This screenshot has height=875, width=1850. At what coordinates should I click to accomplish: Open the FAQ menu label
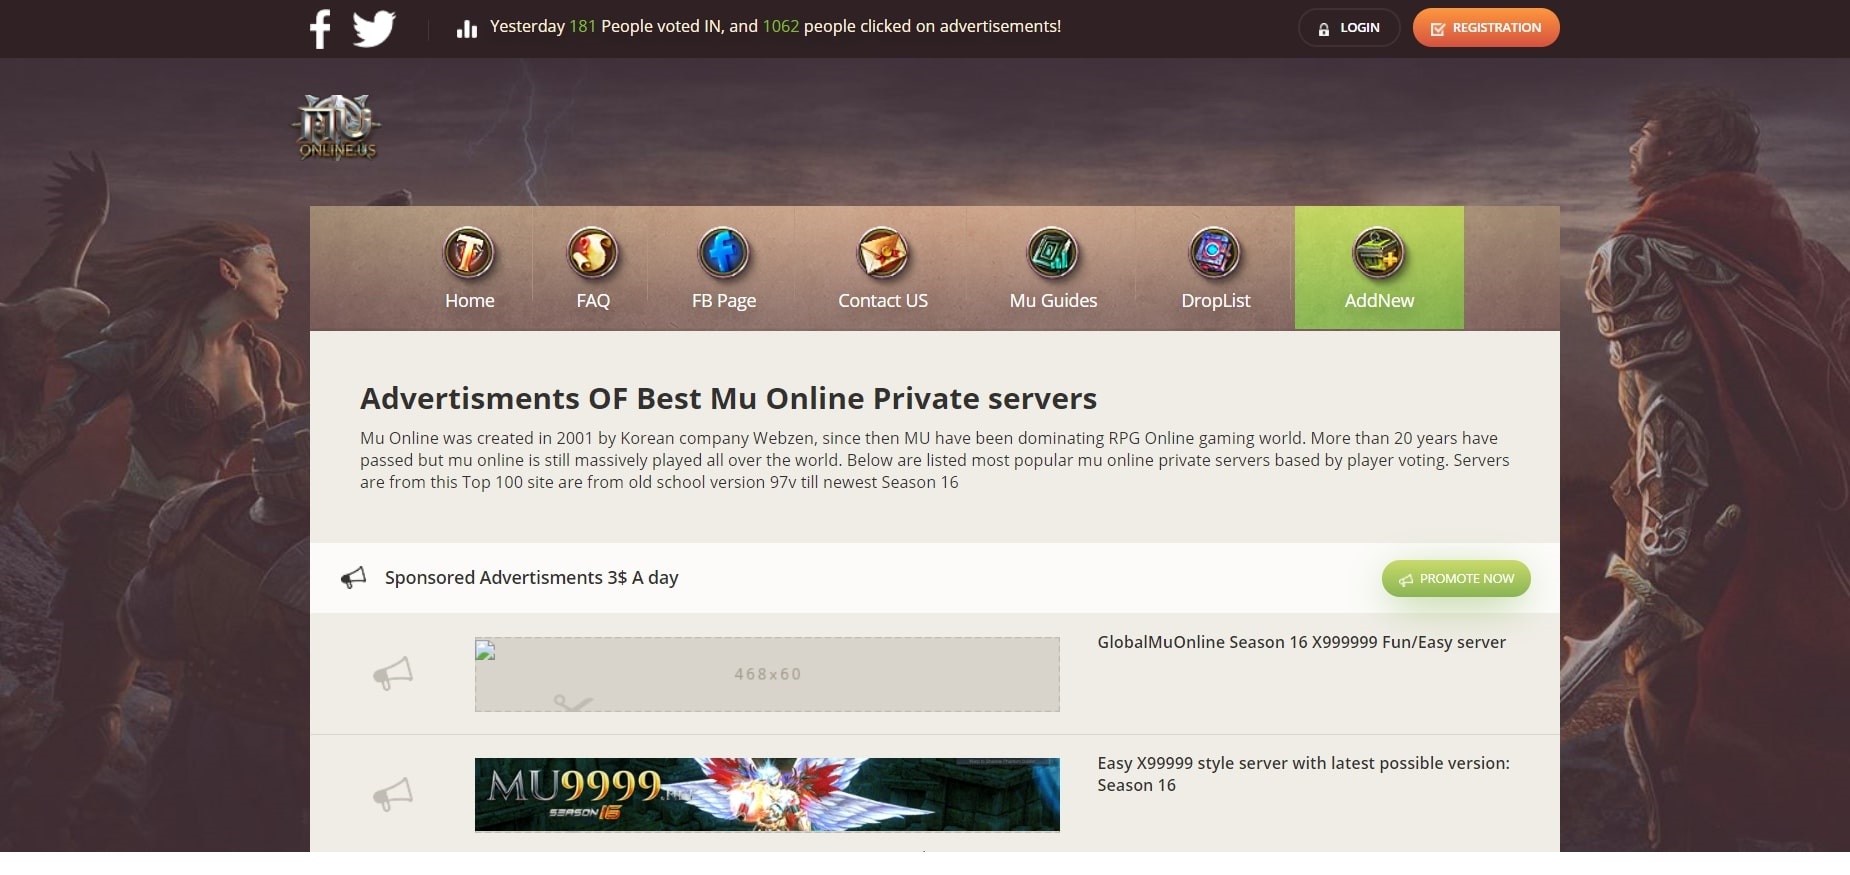[x=593, y=301]
